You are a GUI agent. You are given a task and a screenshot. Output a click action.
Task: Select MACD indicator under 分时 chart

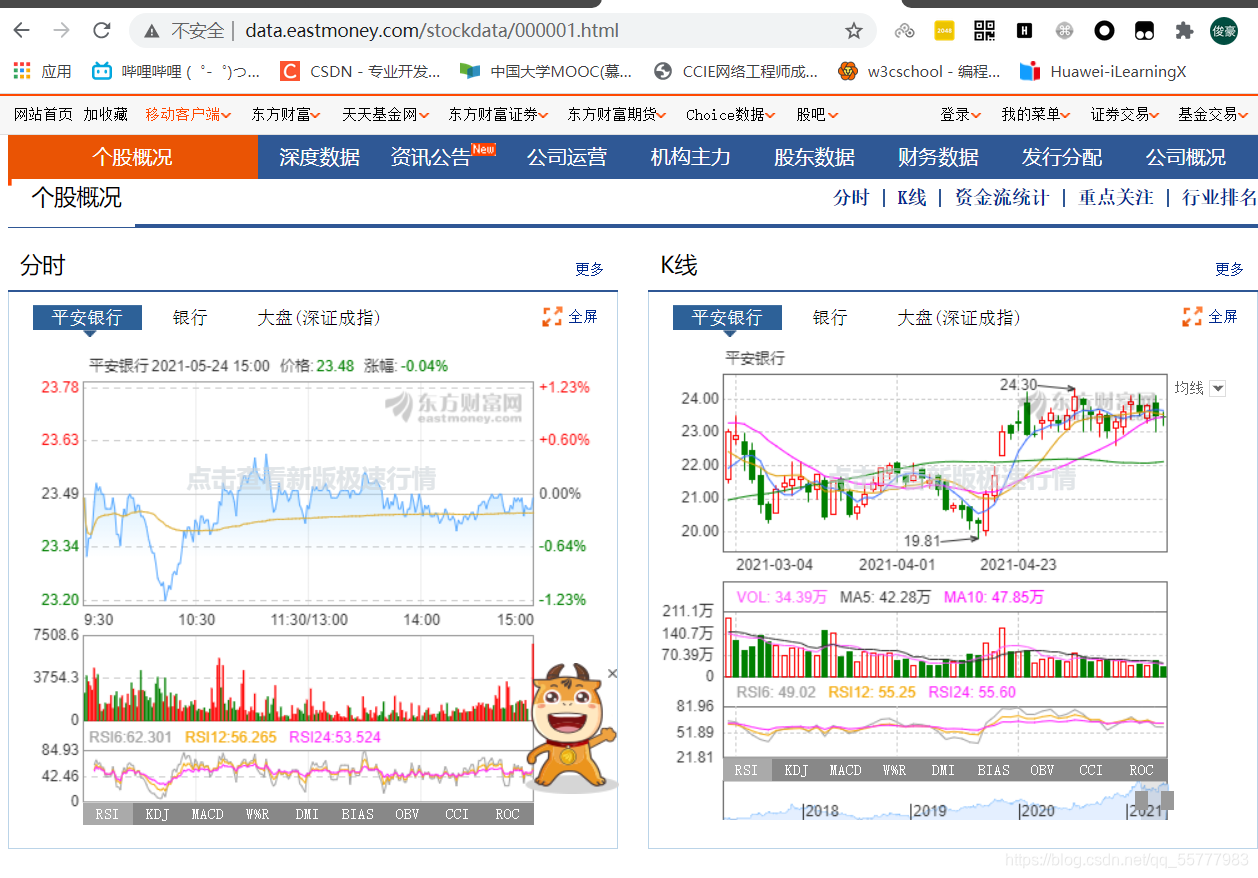click(208, 814)
